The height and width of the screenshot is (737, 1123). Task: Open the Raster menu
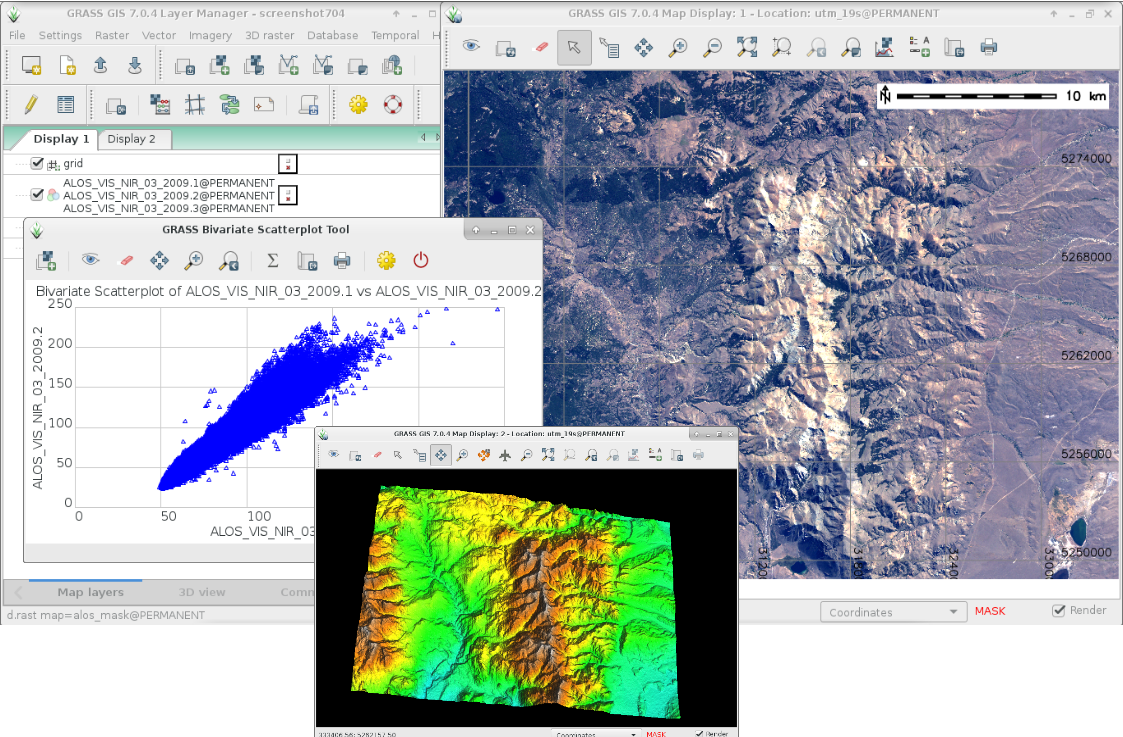[x=112, y=35]
